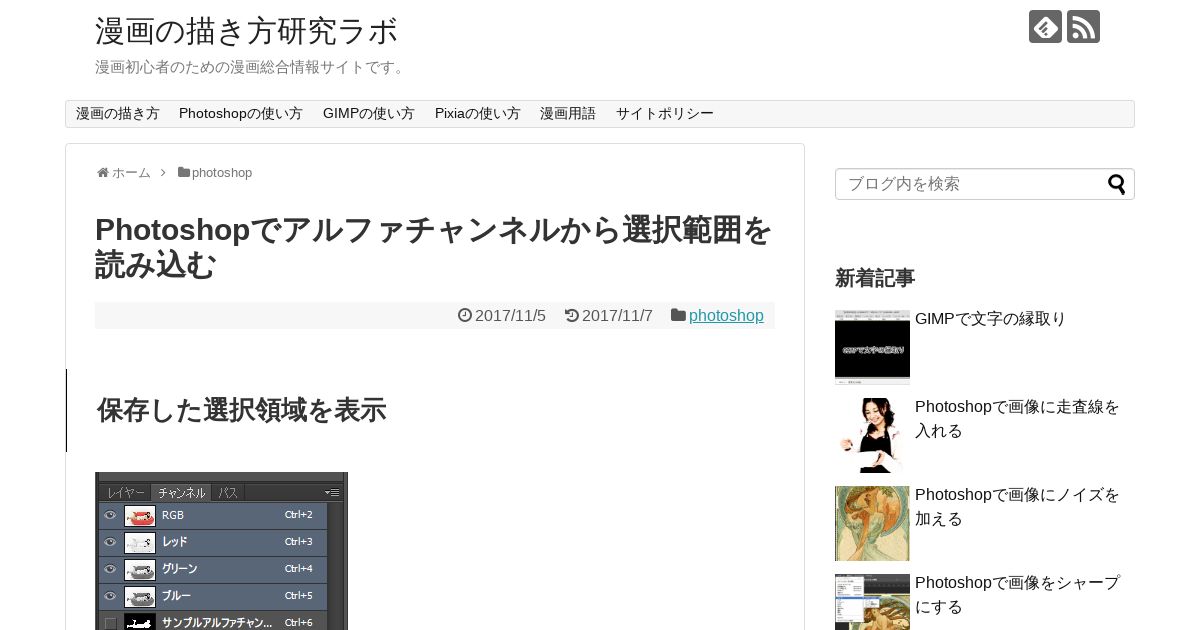The width and height of the screenshot is (1200, 630).
Task: Toggle eye icon for RGB channel
Action: coord(110,516)
